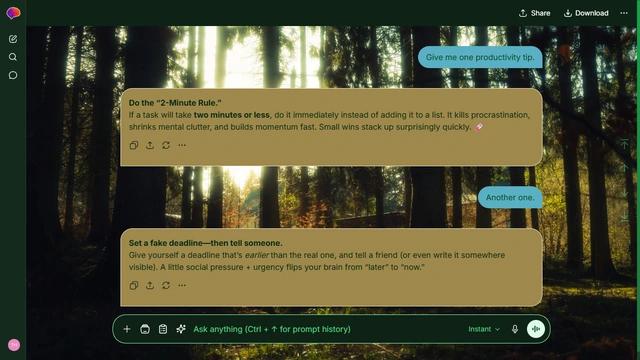This screenshot has height=360, width=640.
Task: Click 'Set a fake deadline—then tell someone.' heading
Action: [206, 243]
